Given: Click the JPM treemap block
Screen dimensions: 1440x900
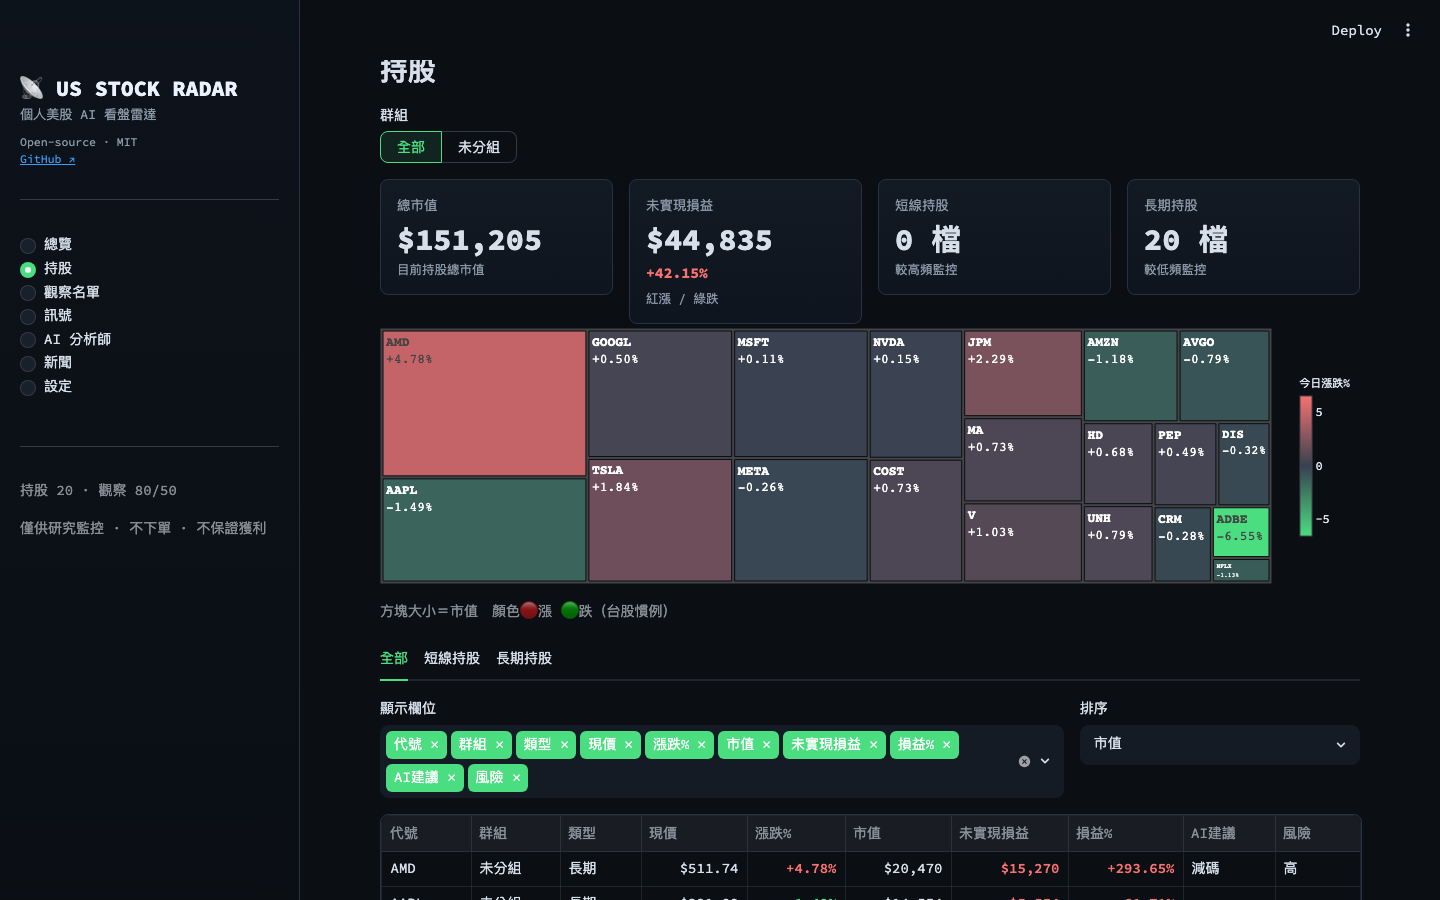Looking at the screenshot, I should [x=1023, y=373].
